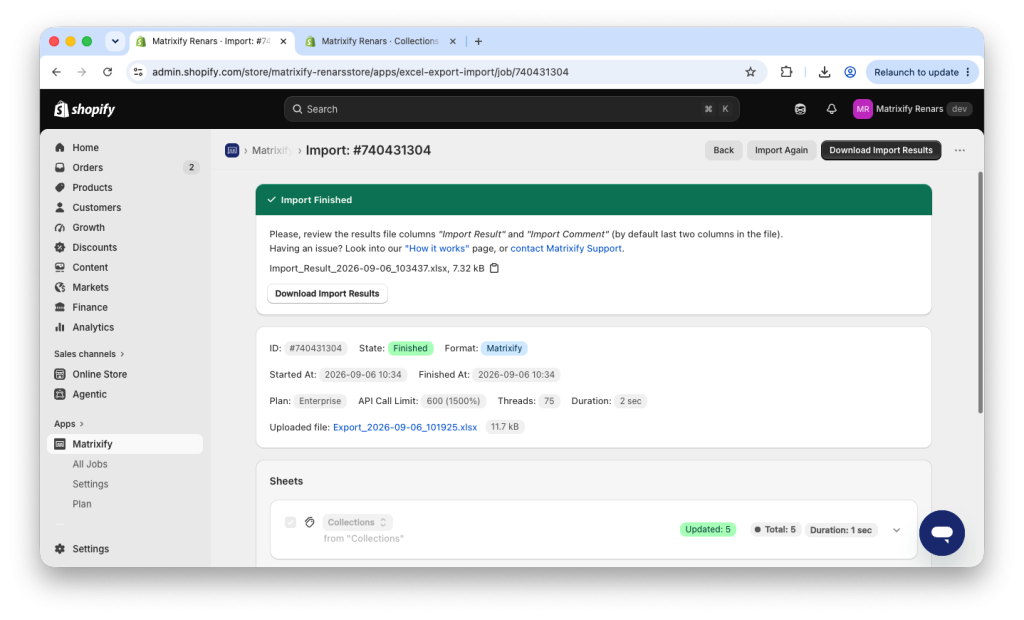Viewport: 1024px width, 620px height.
Task: Open browser downloads icon
Action: [x=824, y=73]
